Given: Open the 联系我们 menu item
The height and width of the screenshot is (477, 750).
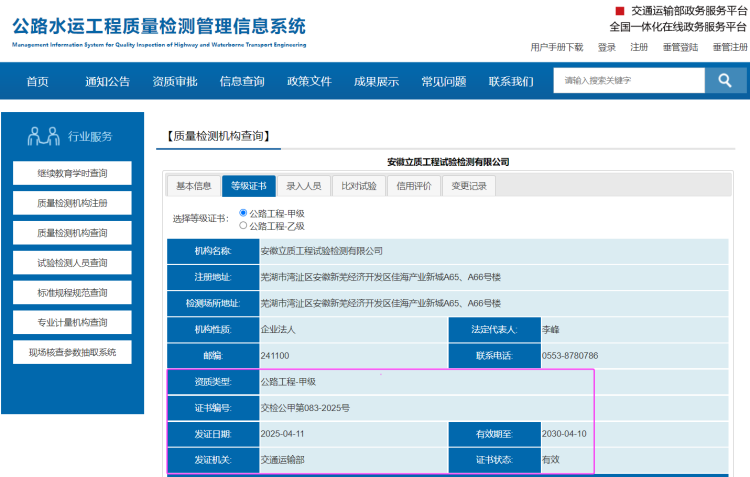Looking at the screenshot, I should pos(511,81).
